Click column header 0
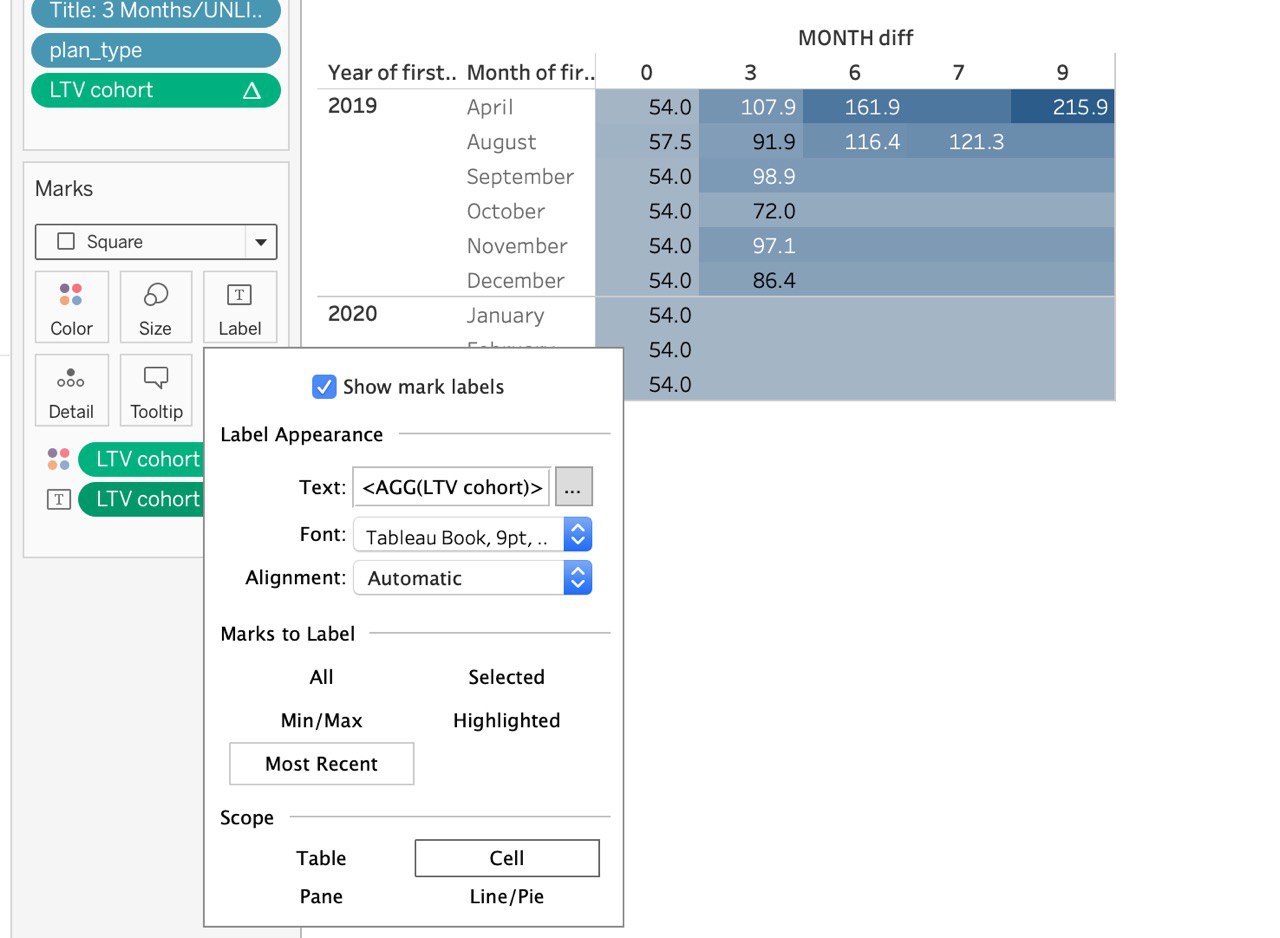The height and width of the screenshot is (938, 1280). point(647,72)
